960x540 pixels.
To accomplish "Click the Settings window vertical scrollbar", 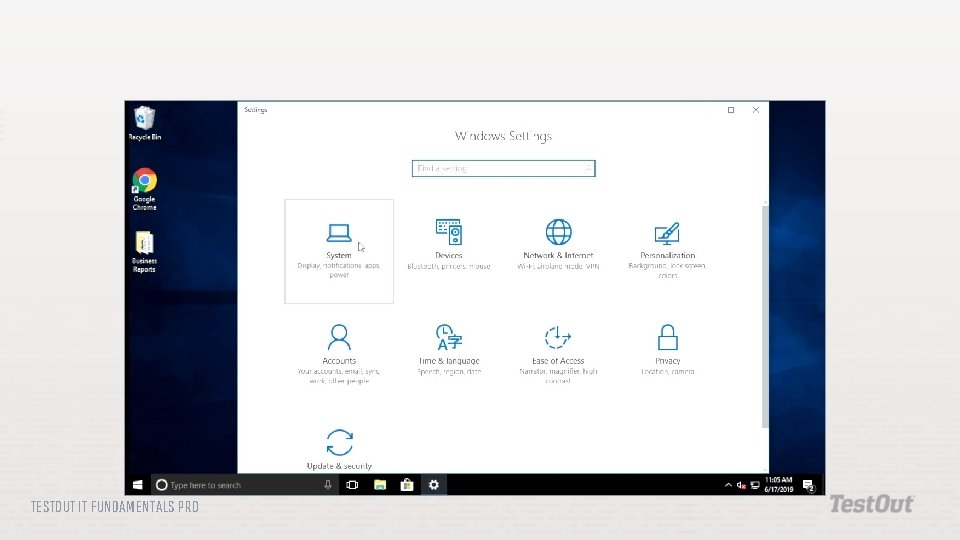I will click(765, 317).
